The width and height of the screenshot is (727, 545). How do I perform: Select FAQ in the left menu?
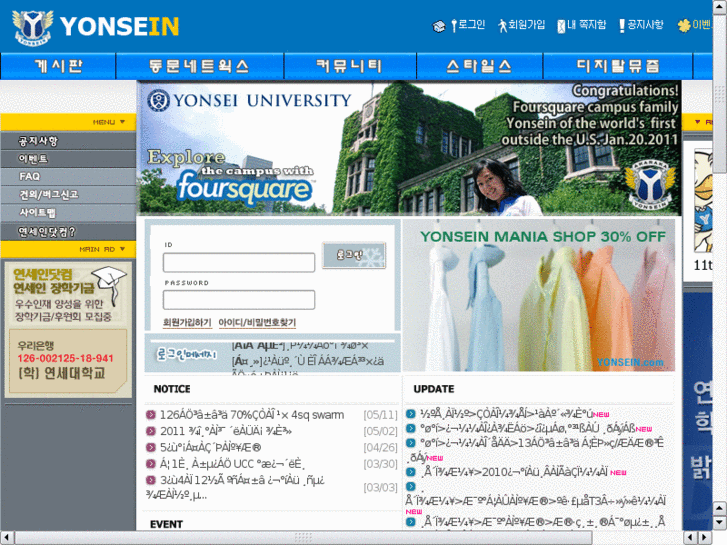tap(68, 177)
